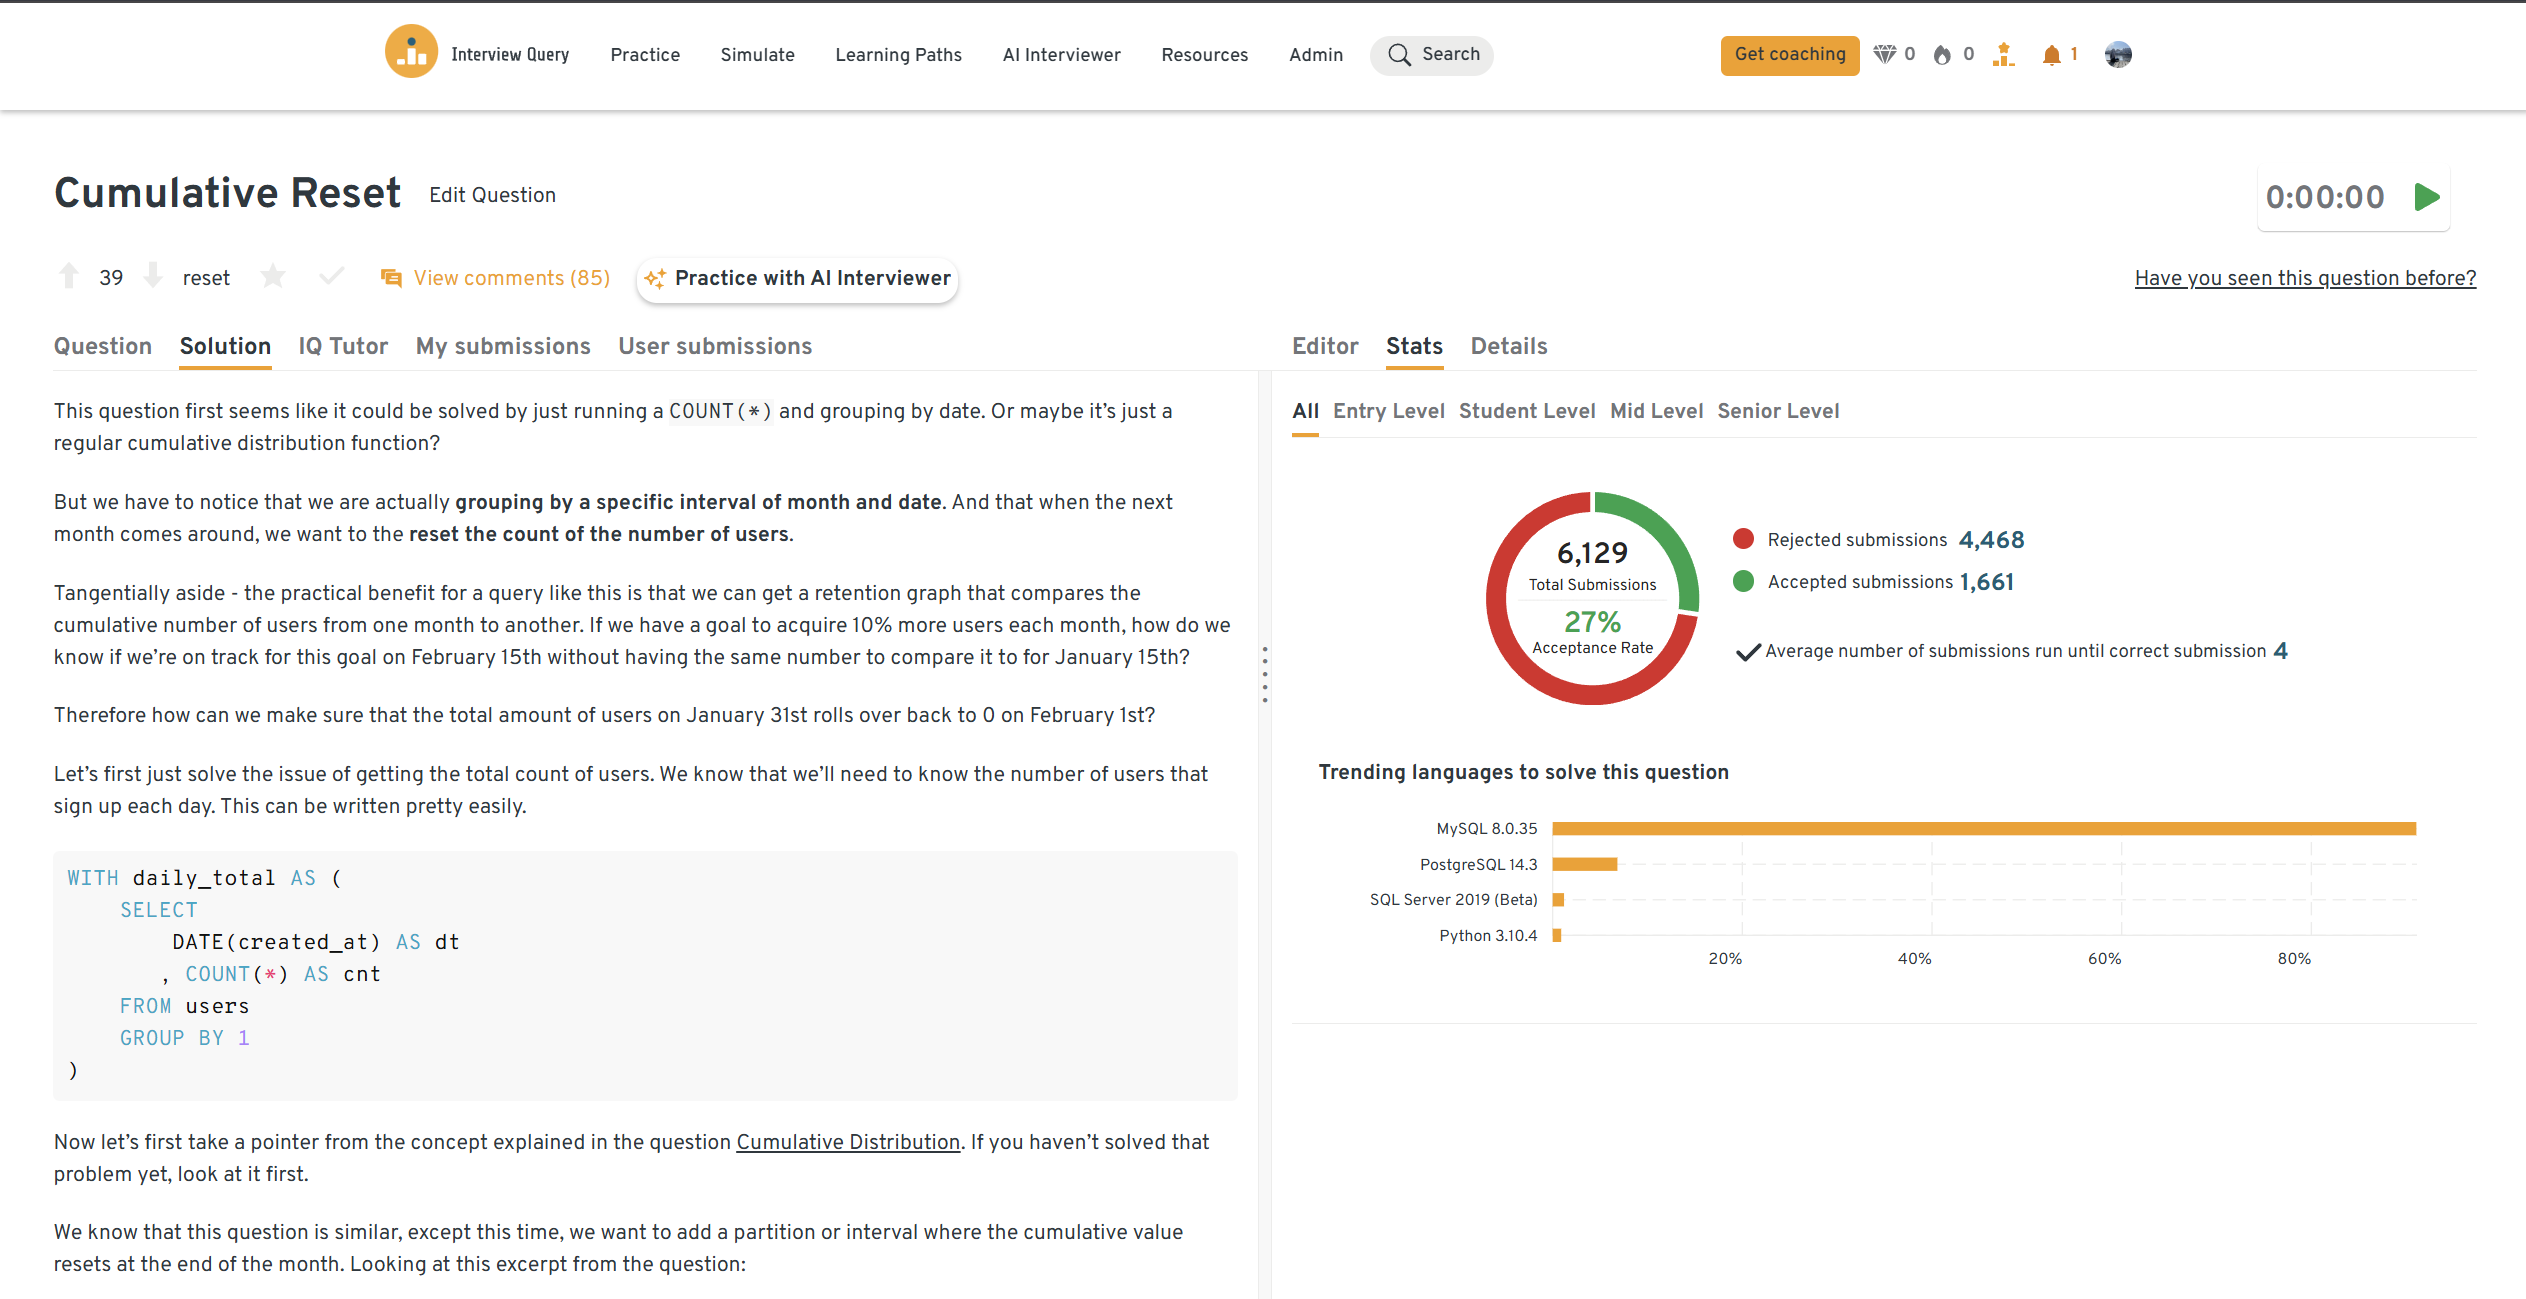Click the Interview Query logo icon
This screenshot has height=1299, width=2526.
pyautogui.click(x=411, y=53)
